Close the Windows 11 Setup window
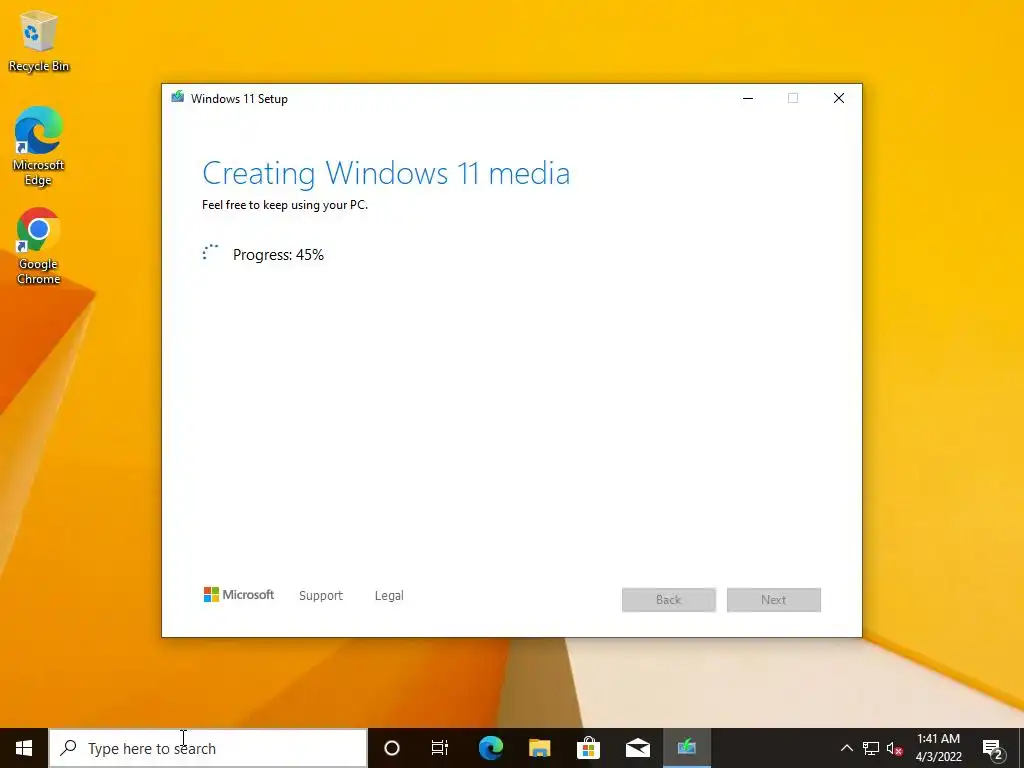The image size is (1024, 768). point(839,98)
